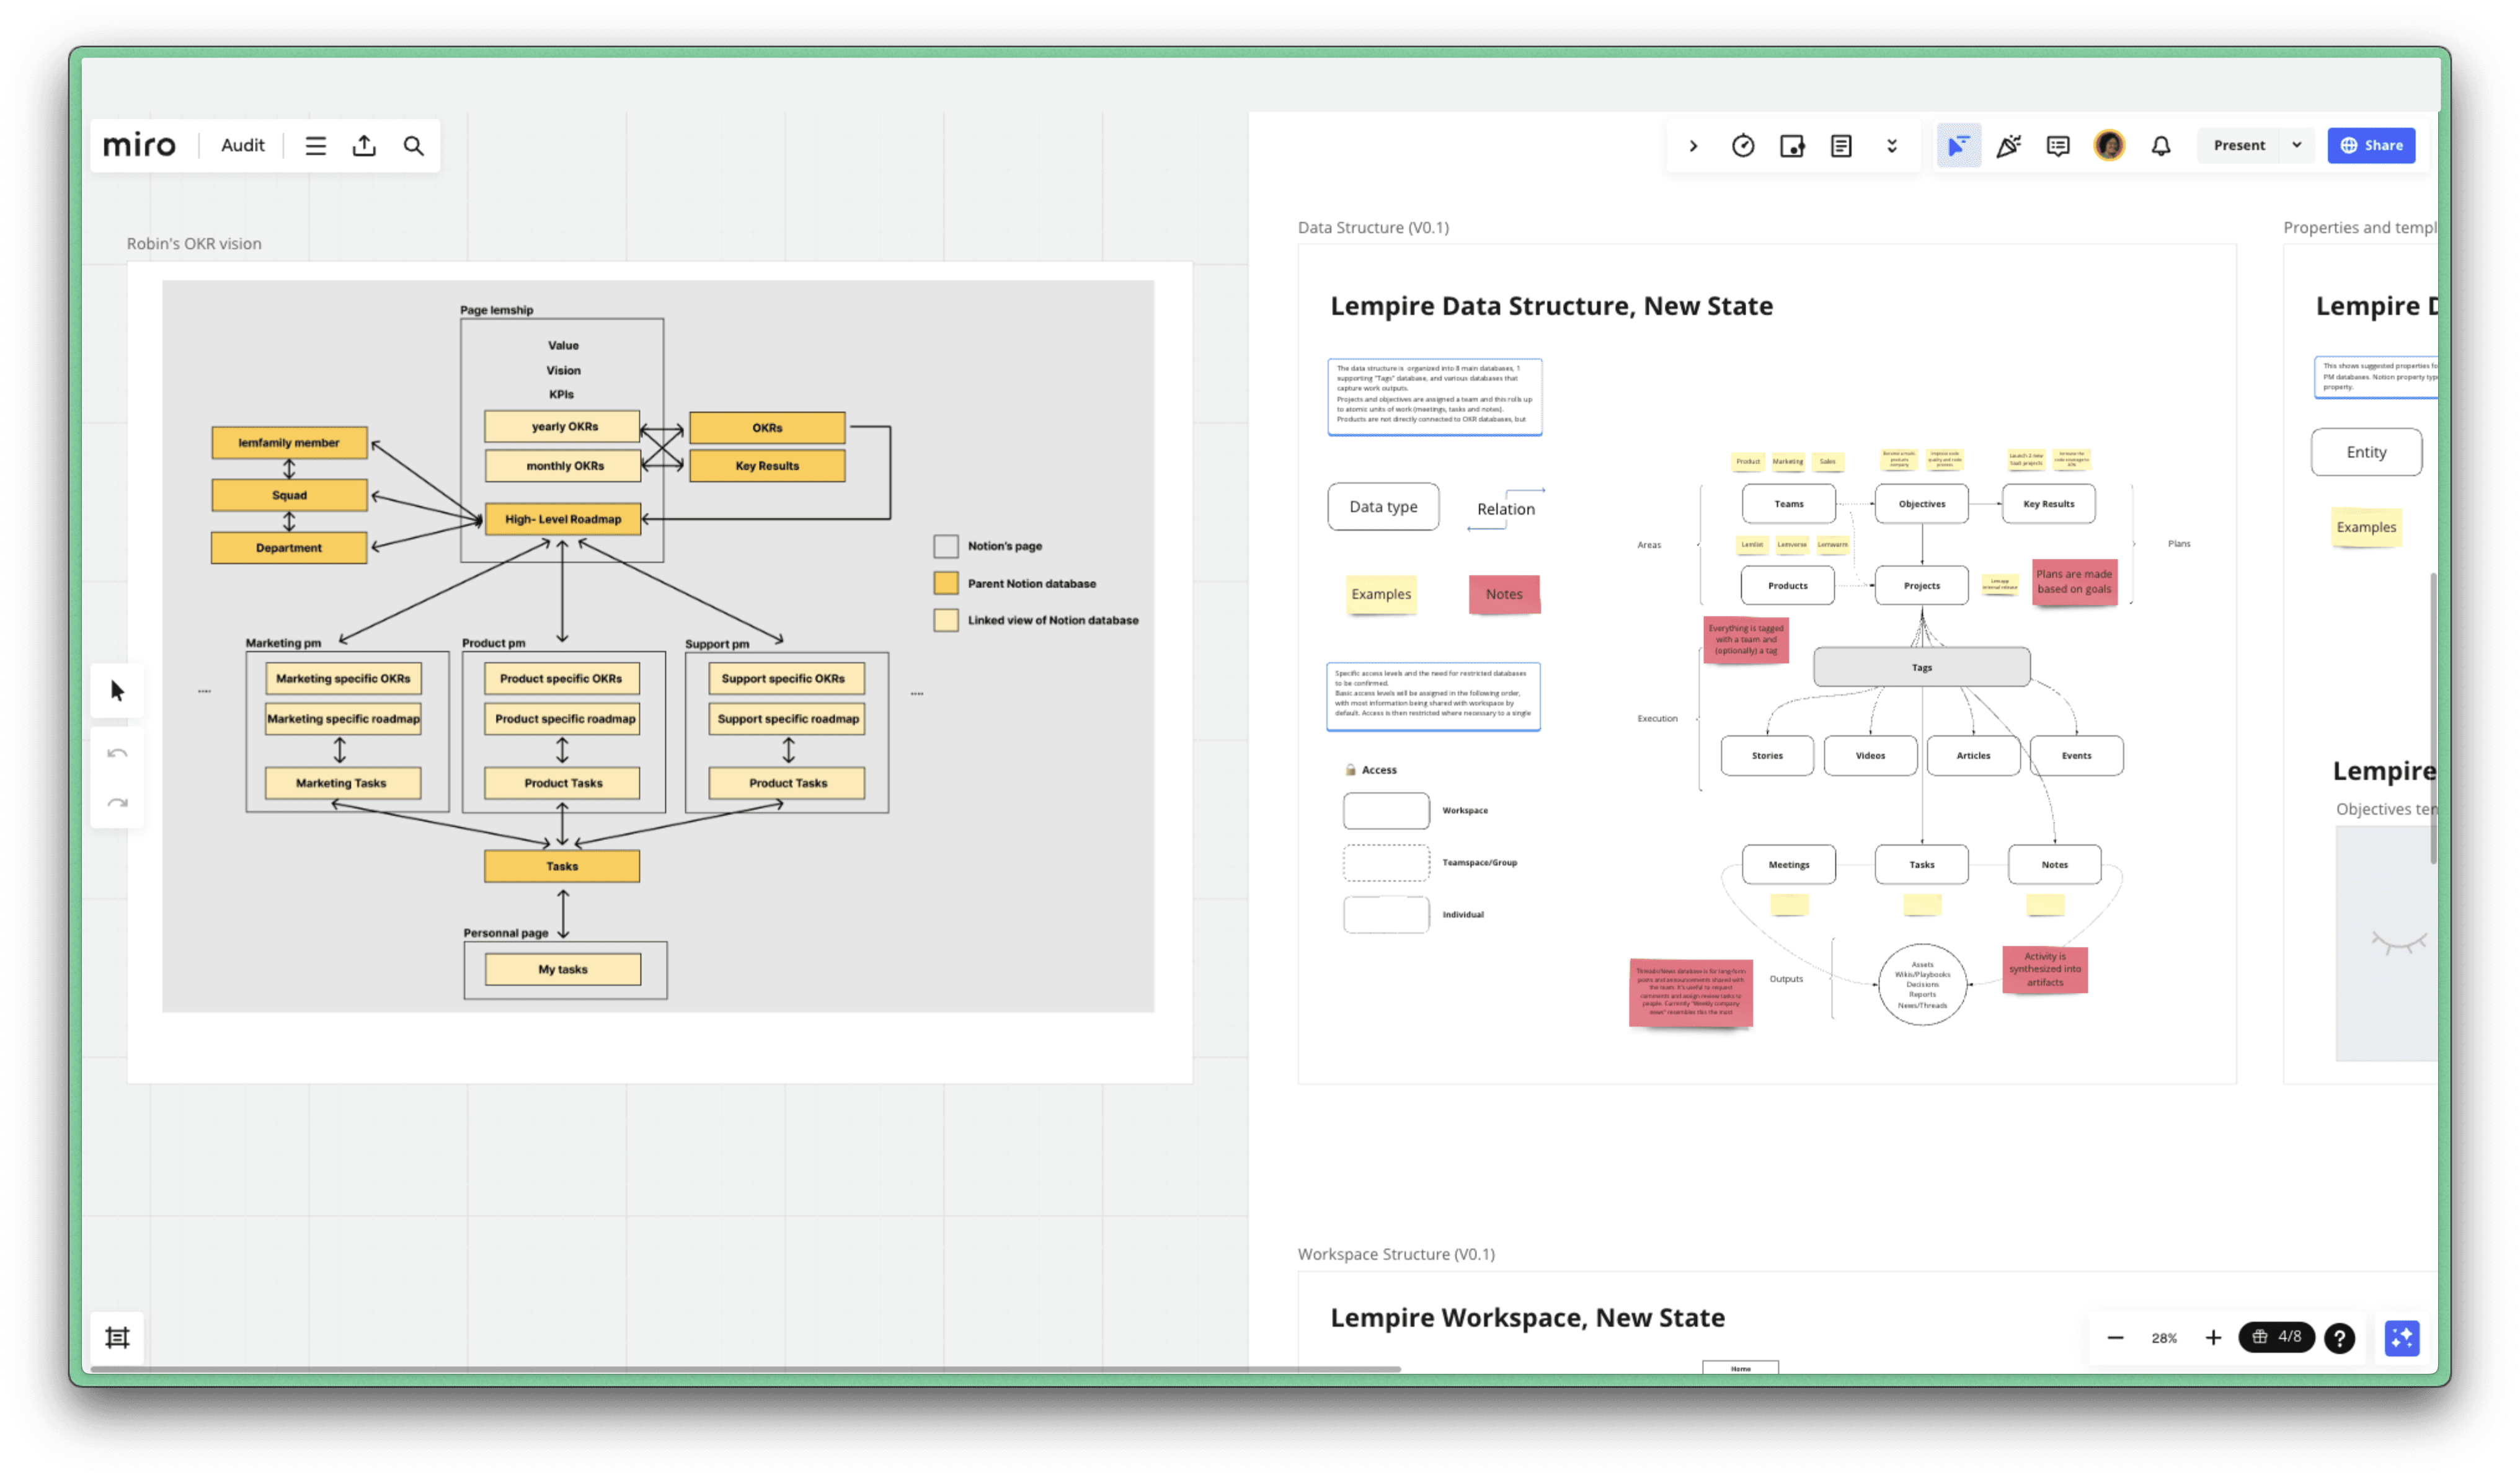The height and width of the screenshot is (1478, 2520).
Task: Click the Audit board title
Action: [x=242, y=145]
